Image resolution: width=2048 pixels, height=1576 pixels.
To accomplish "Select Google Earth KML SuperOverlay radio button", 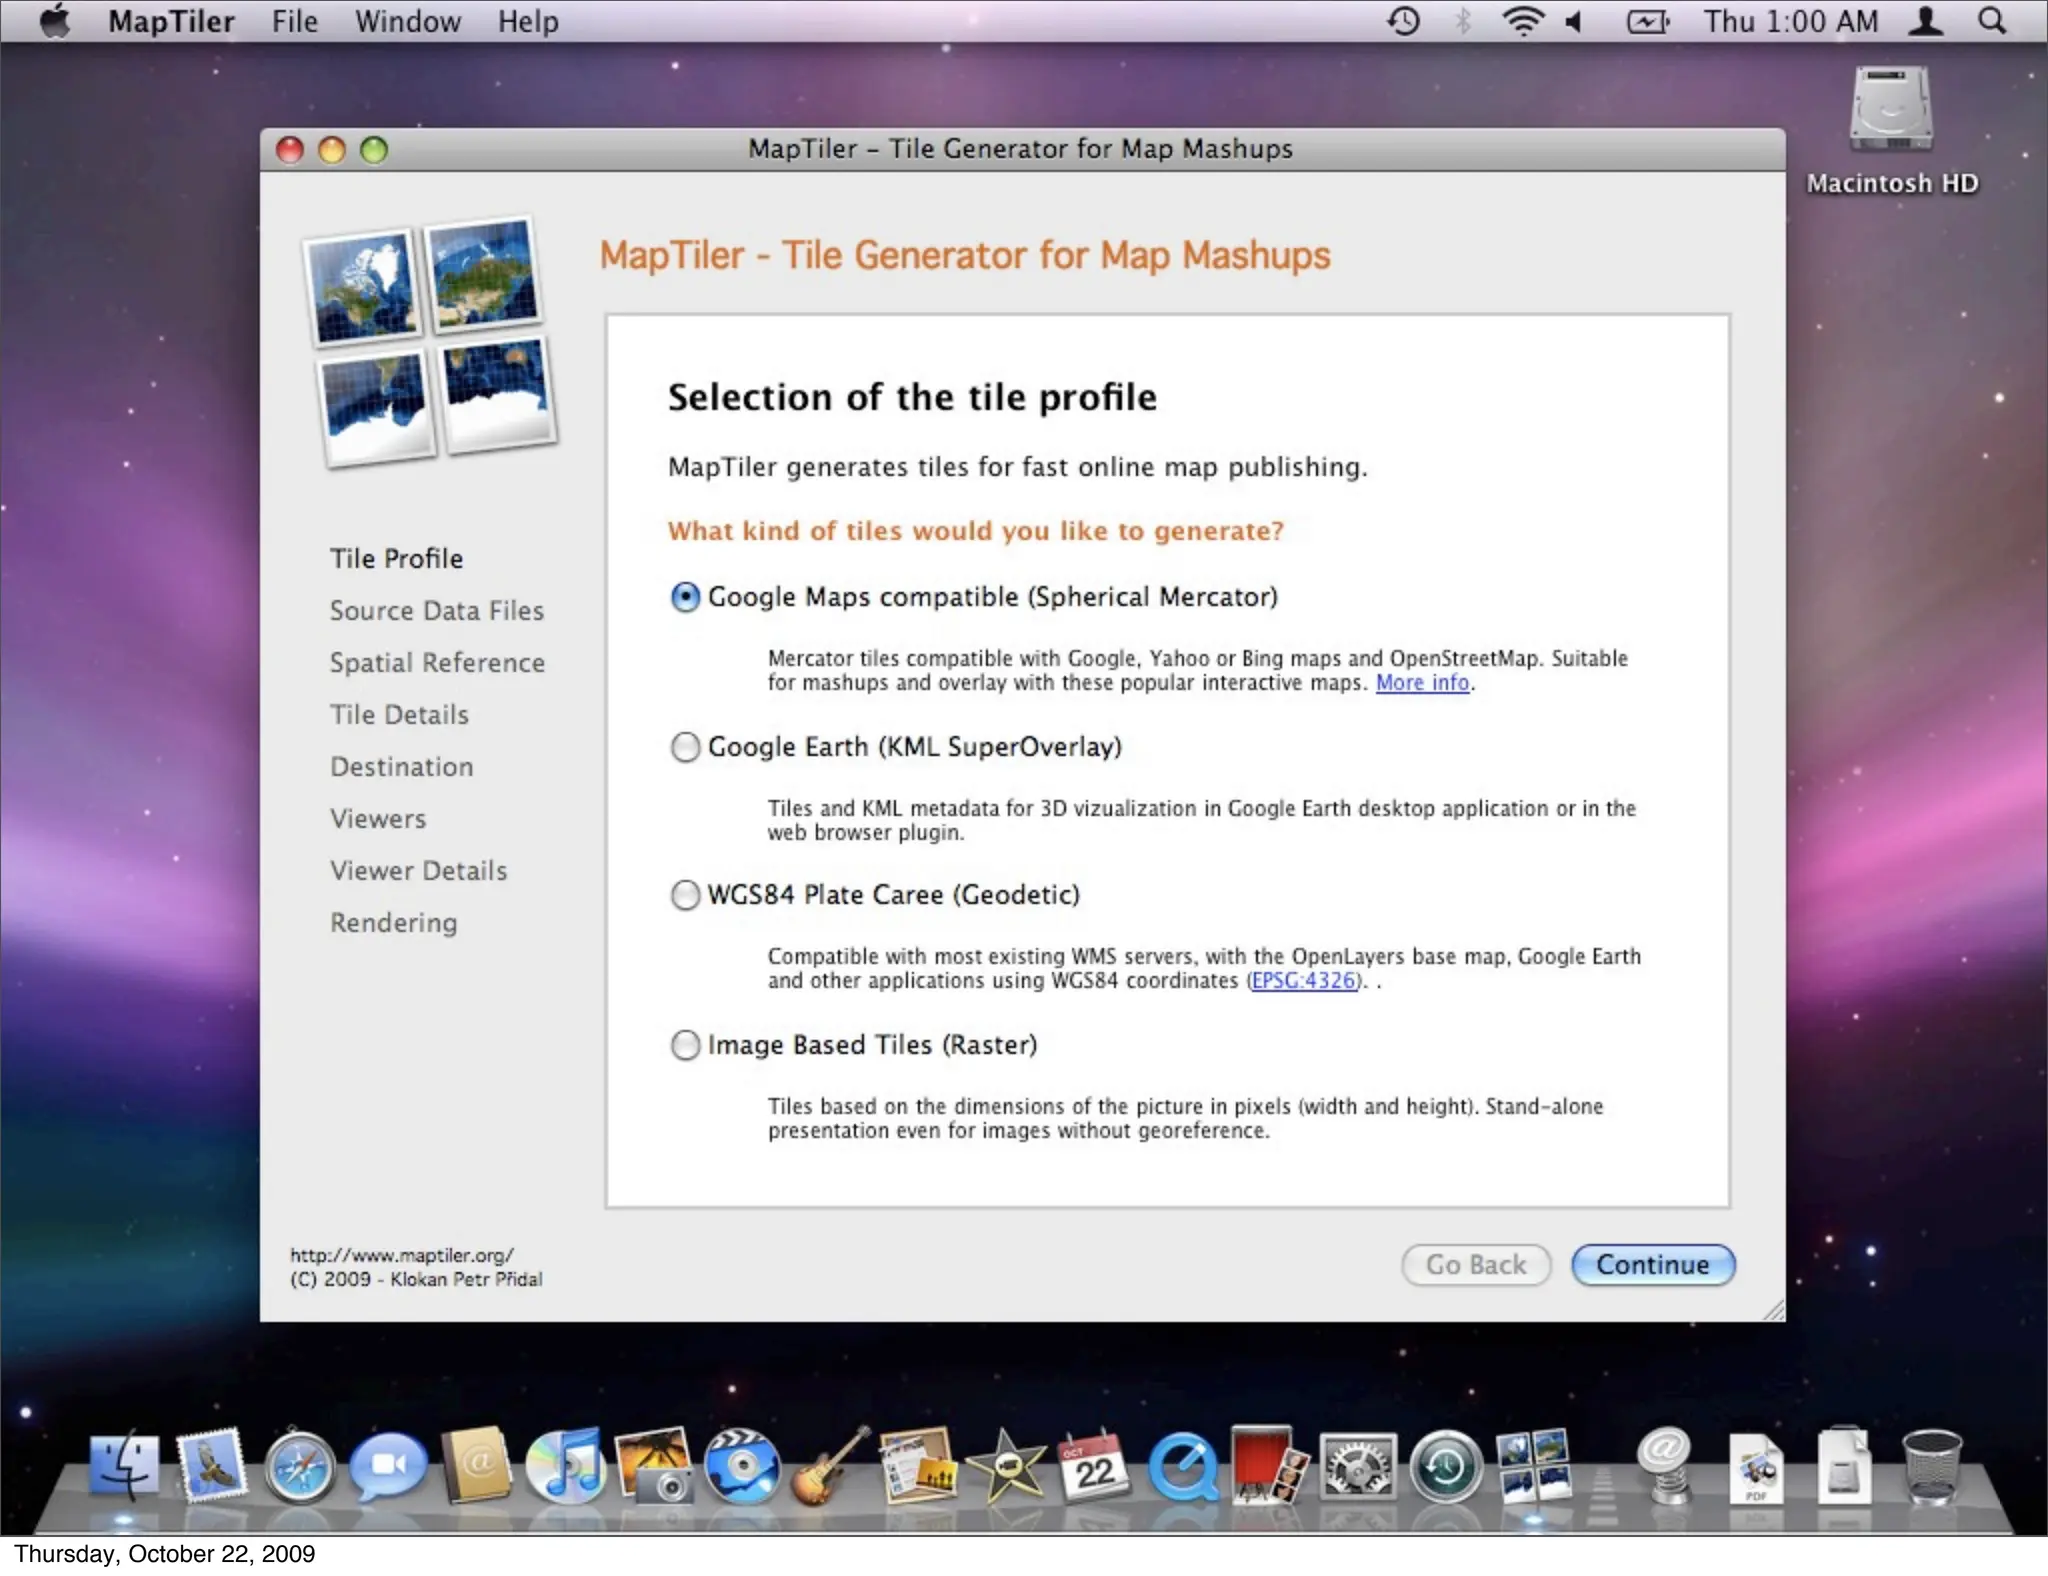I will coord(685,747).
